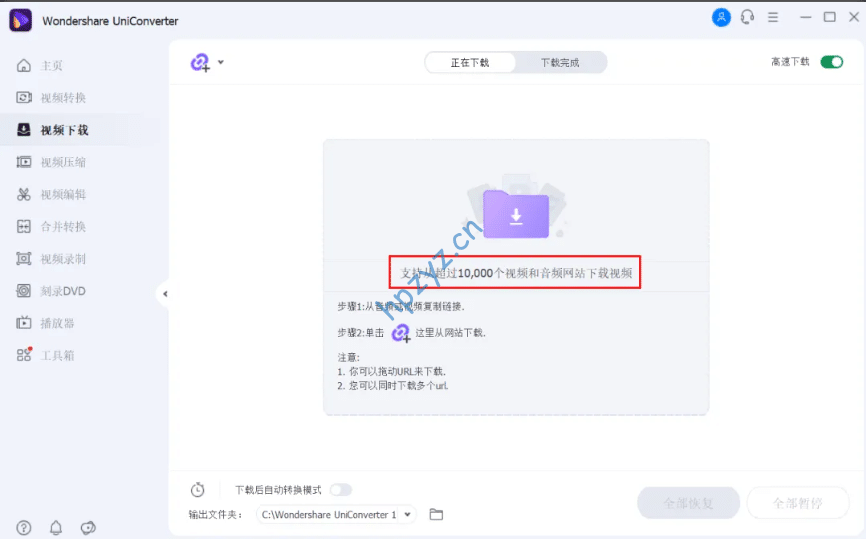Click the download folder drop area
This screenshot has height=539, width=866.
pos(516,212)
